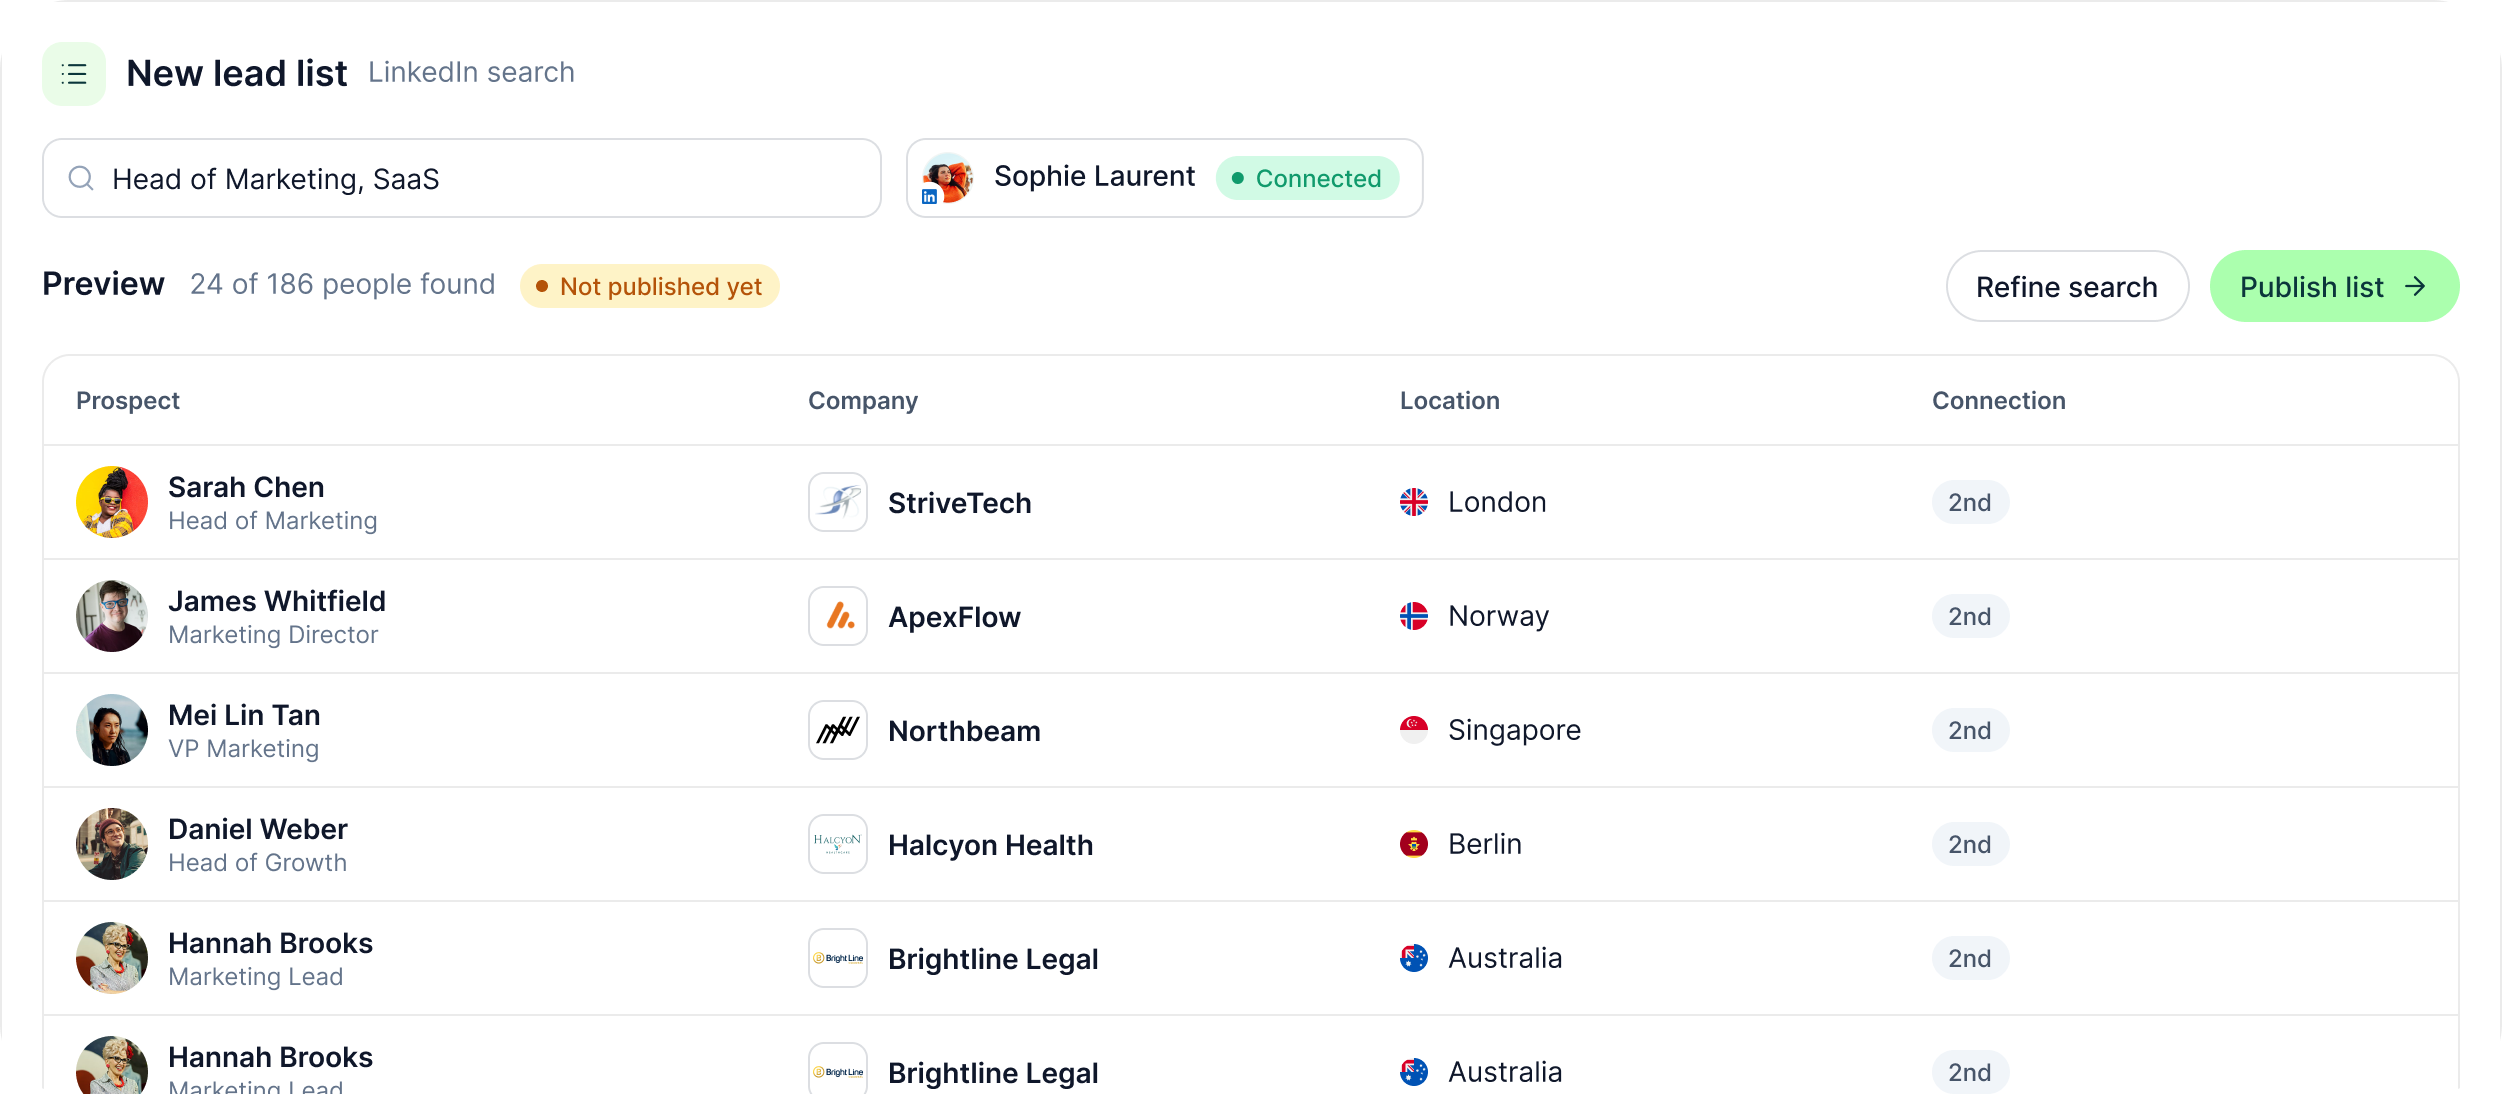Click into the Head of Marketing, SaaS search field
The height and width of the screenshot is (1094, 2502).
462,178
